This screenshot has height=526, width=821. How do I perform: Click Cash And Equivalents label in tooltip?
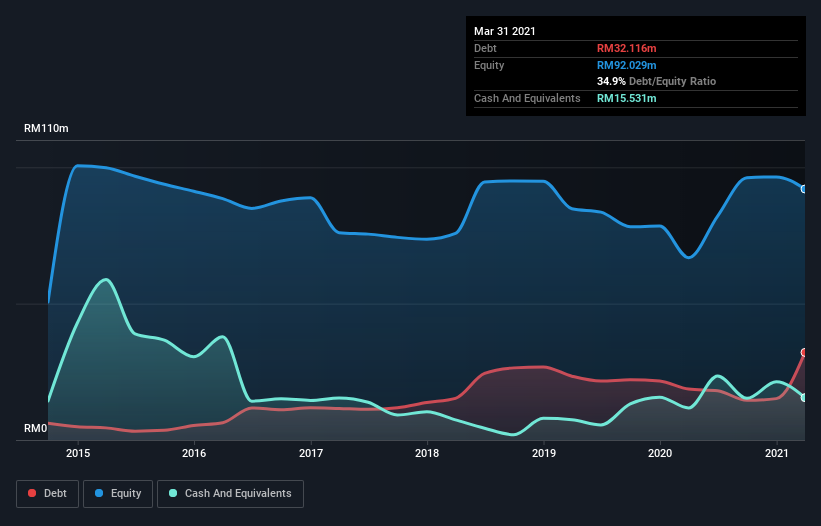[527, 98]
